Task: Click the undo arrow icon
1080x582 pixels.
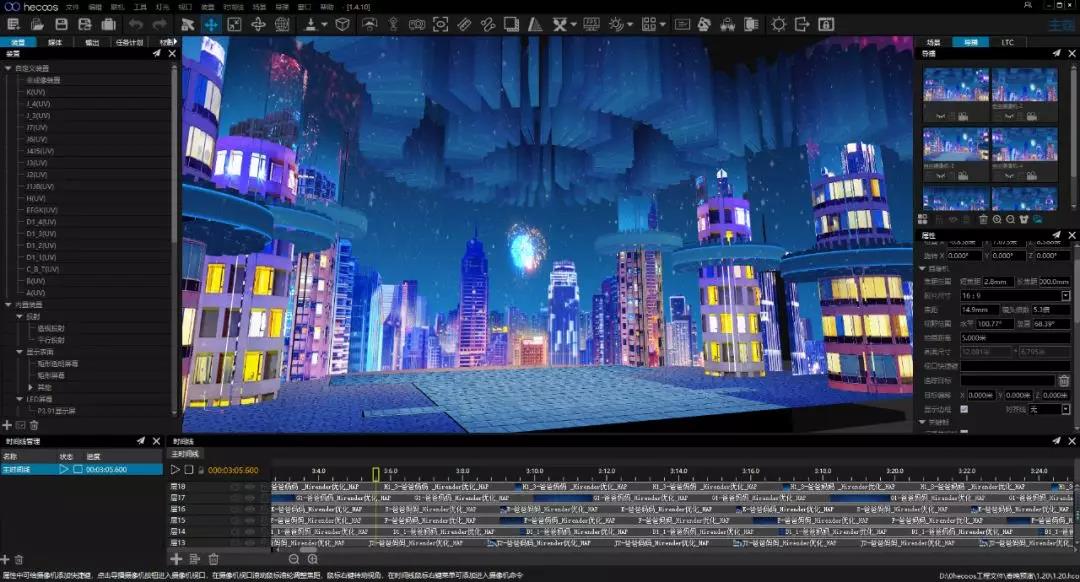Action: tap(136, 25)
